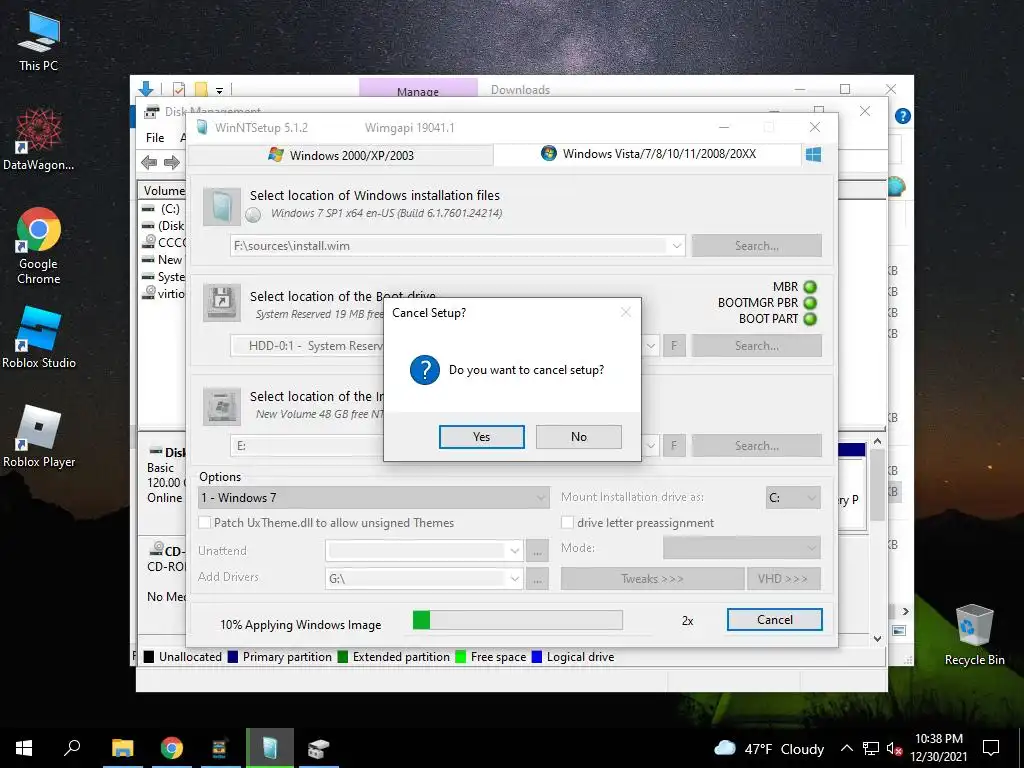
Task: Toggle Patch UxTheme.dll checkbox
Action: (x=204, y=522)
